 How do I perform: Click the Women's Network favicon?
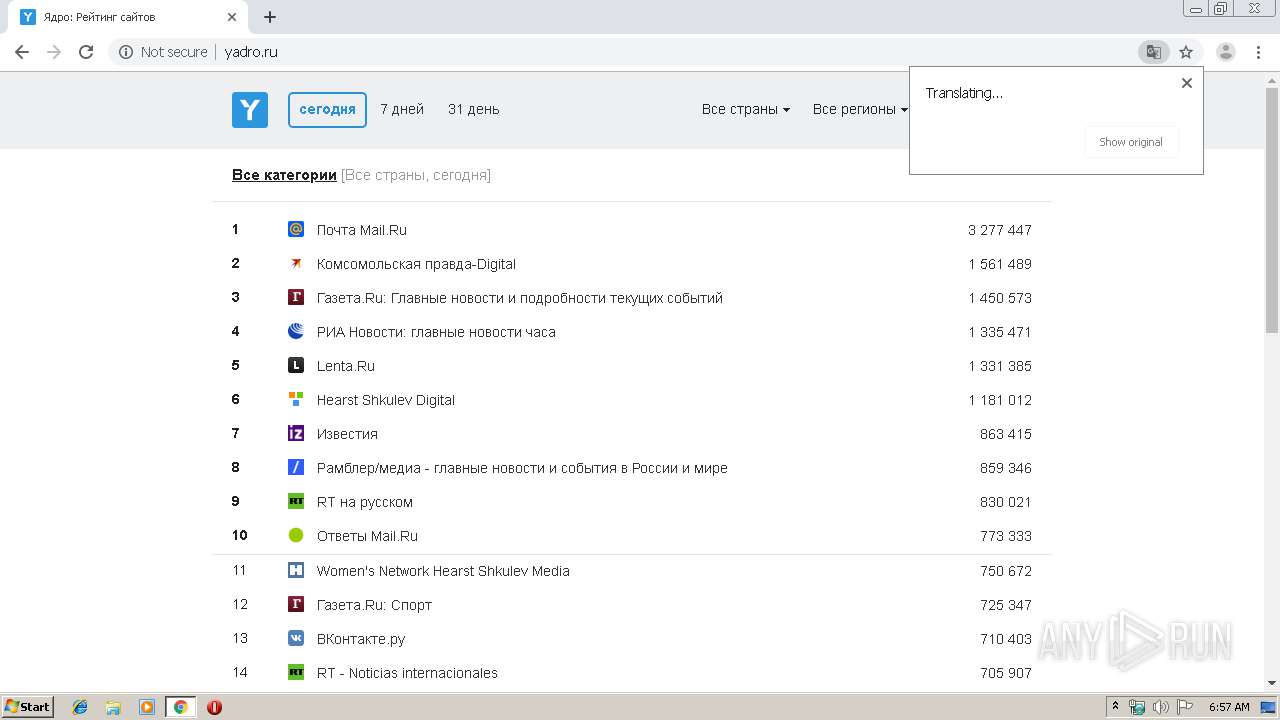[x=296, y=570]
